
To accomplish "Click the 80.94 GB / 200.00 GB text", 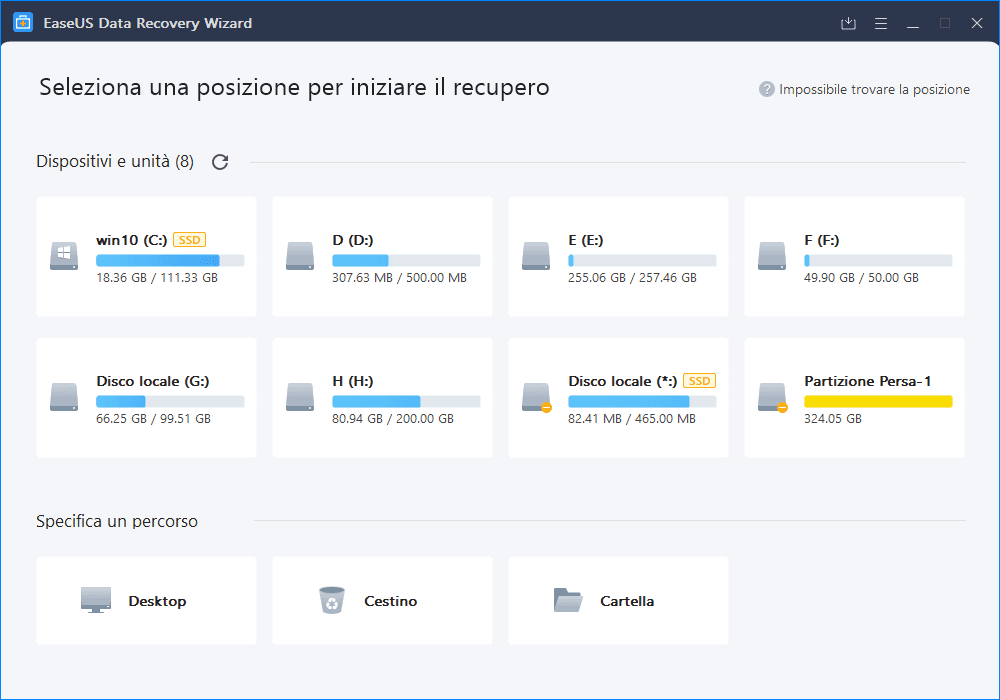I will (x=393, y=419).
